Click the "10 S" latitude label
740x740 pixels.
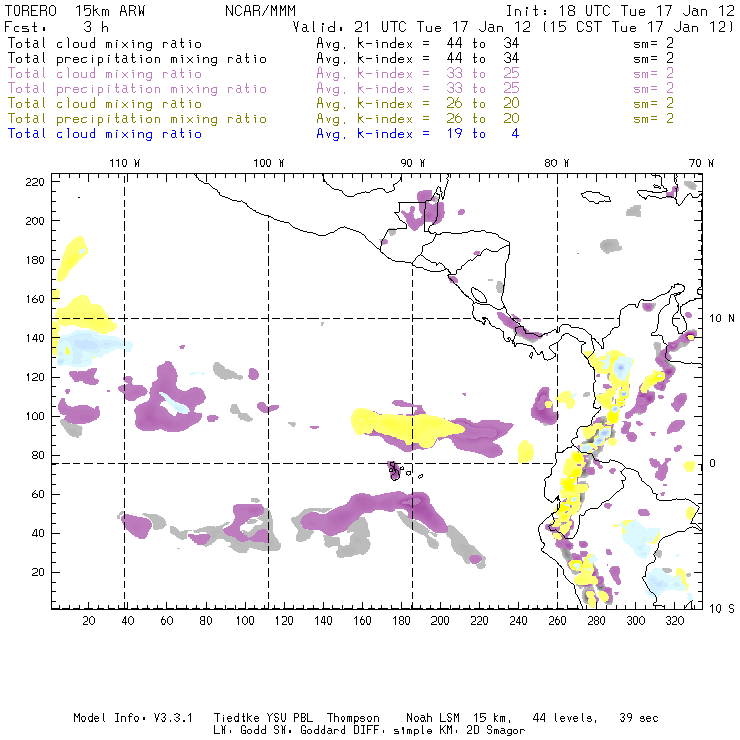(x=722, y=609)
